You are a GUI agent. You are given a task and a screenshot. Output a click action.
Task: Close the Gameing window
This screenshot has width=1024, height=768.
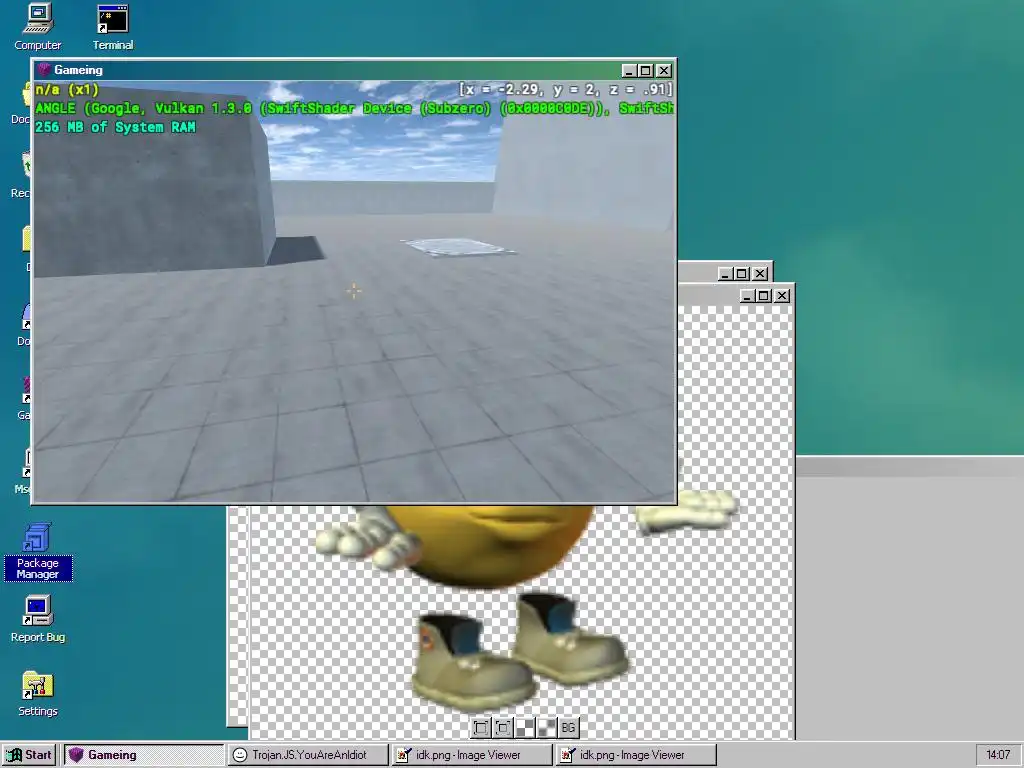[664, 71]
